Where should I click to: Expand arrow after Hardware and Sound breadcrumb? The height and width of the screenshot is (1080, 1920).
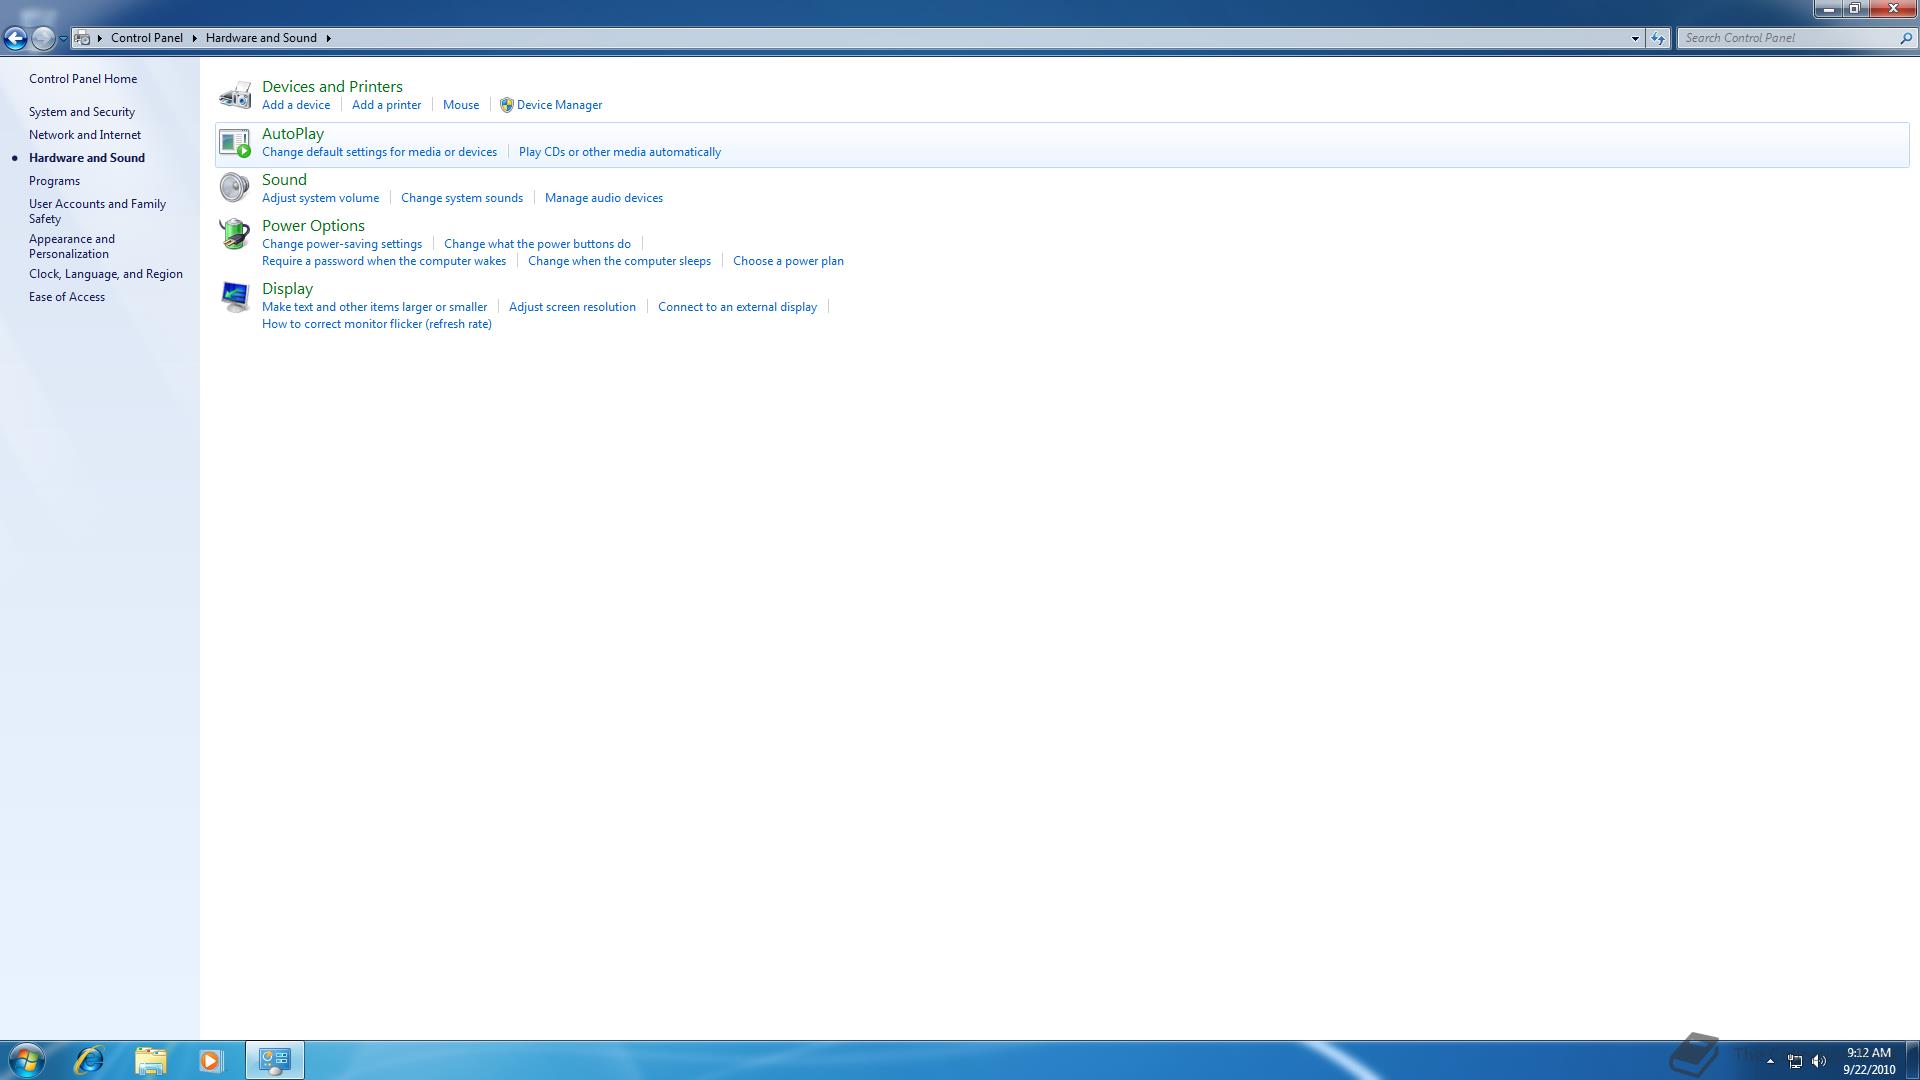pos(328,38)
